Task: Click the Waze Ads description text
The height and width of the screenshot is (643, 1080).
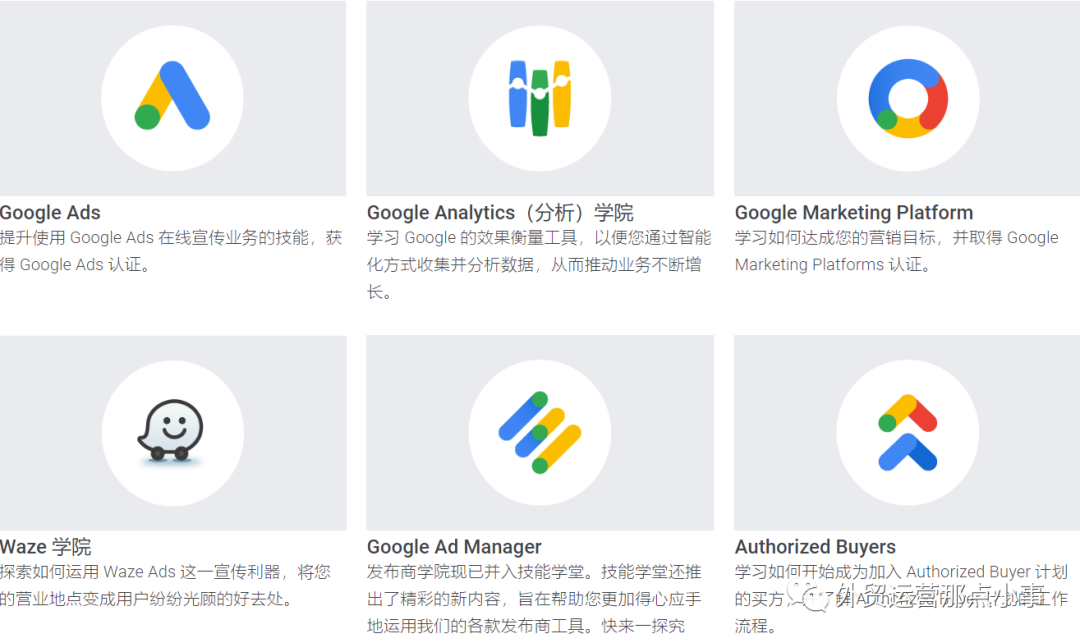Action: tap(165, 585)
